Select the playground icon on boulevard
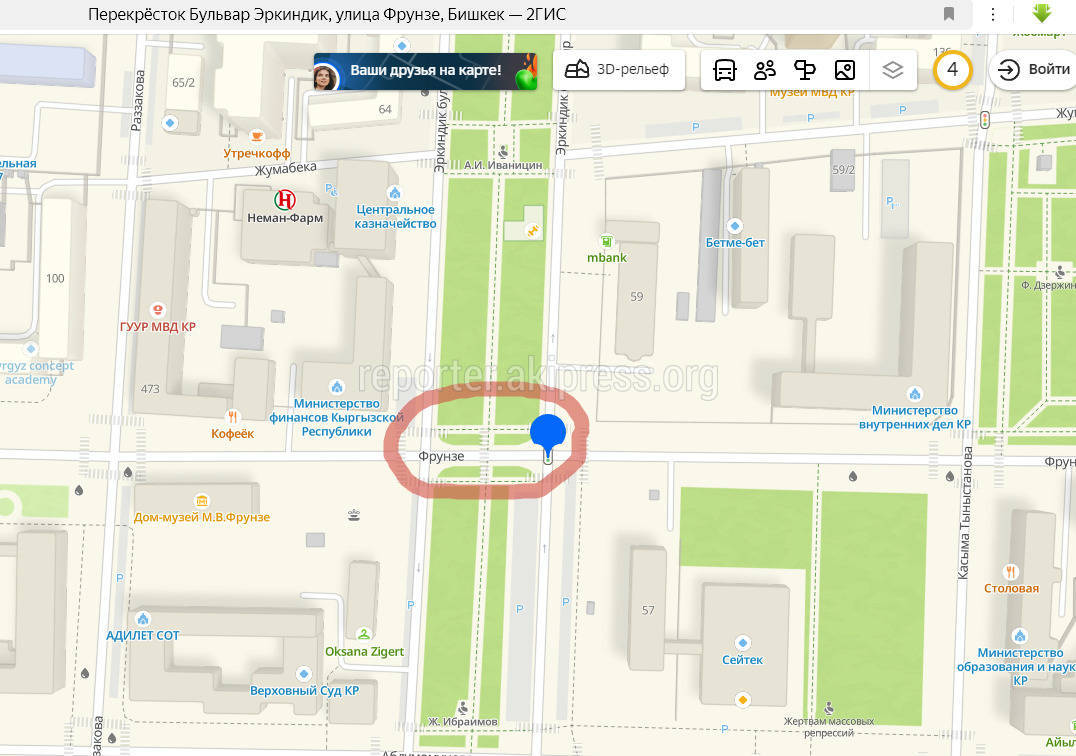The image size is (1076, 756). [533, 231]
